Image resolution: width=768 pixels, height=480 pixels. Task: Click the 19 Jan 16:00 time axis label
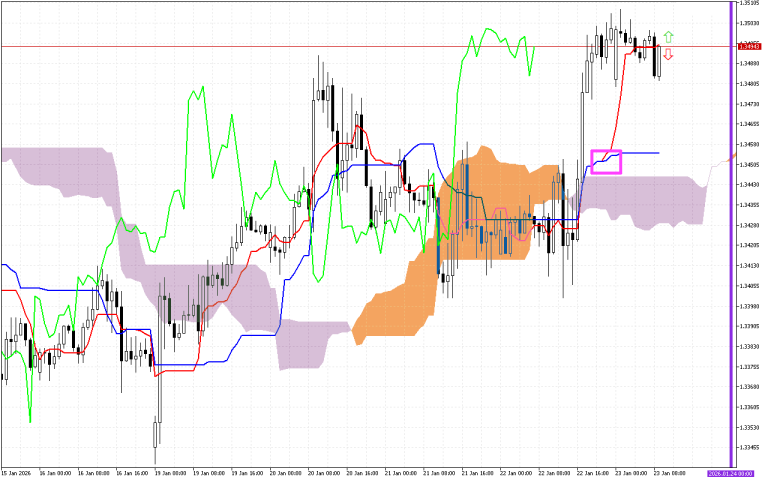point(247,474)
